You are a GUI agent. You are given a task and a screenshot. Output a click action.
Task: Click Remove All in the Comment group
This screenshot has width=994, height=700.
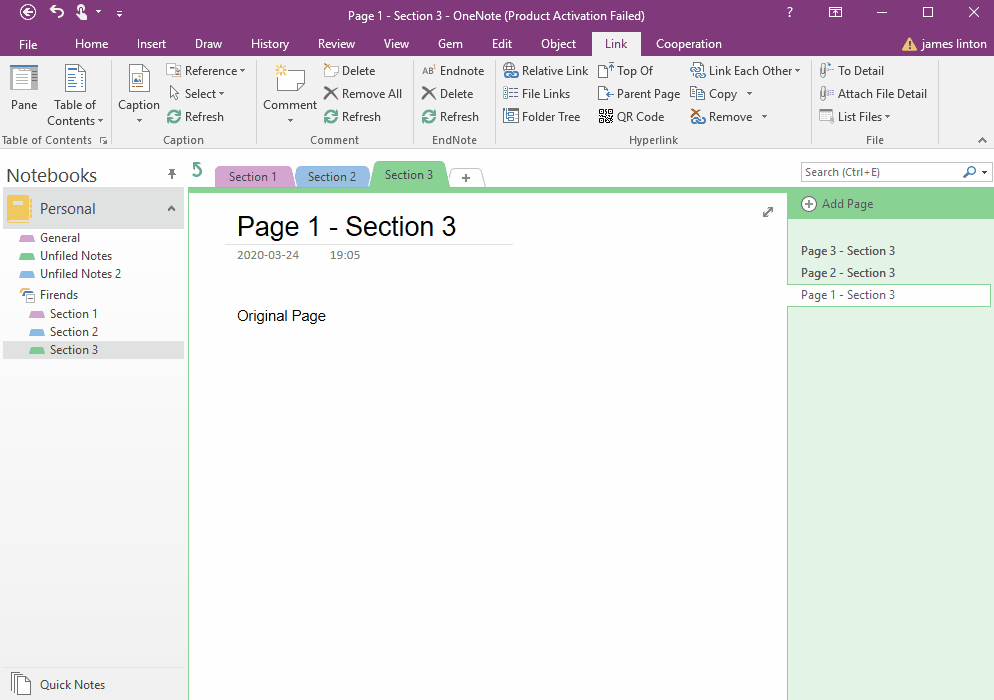pos(363,93)
